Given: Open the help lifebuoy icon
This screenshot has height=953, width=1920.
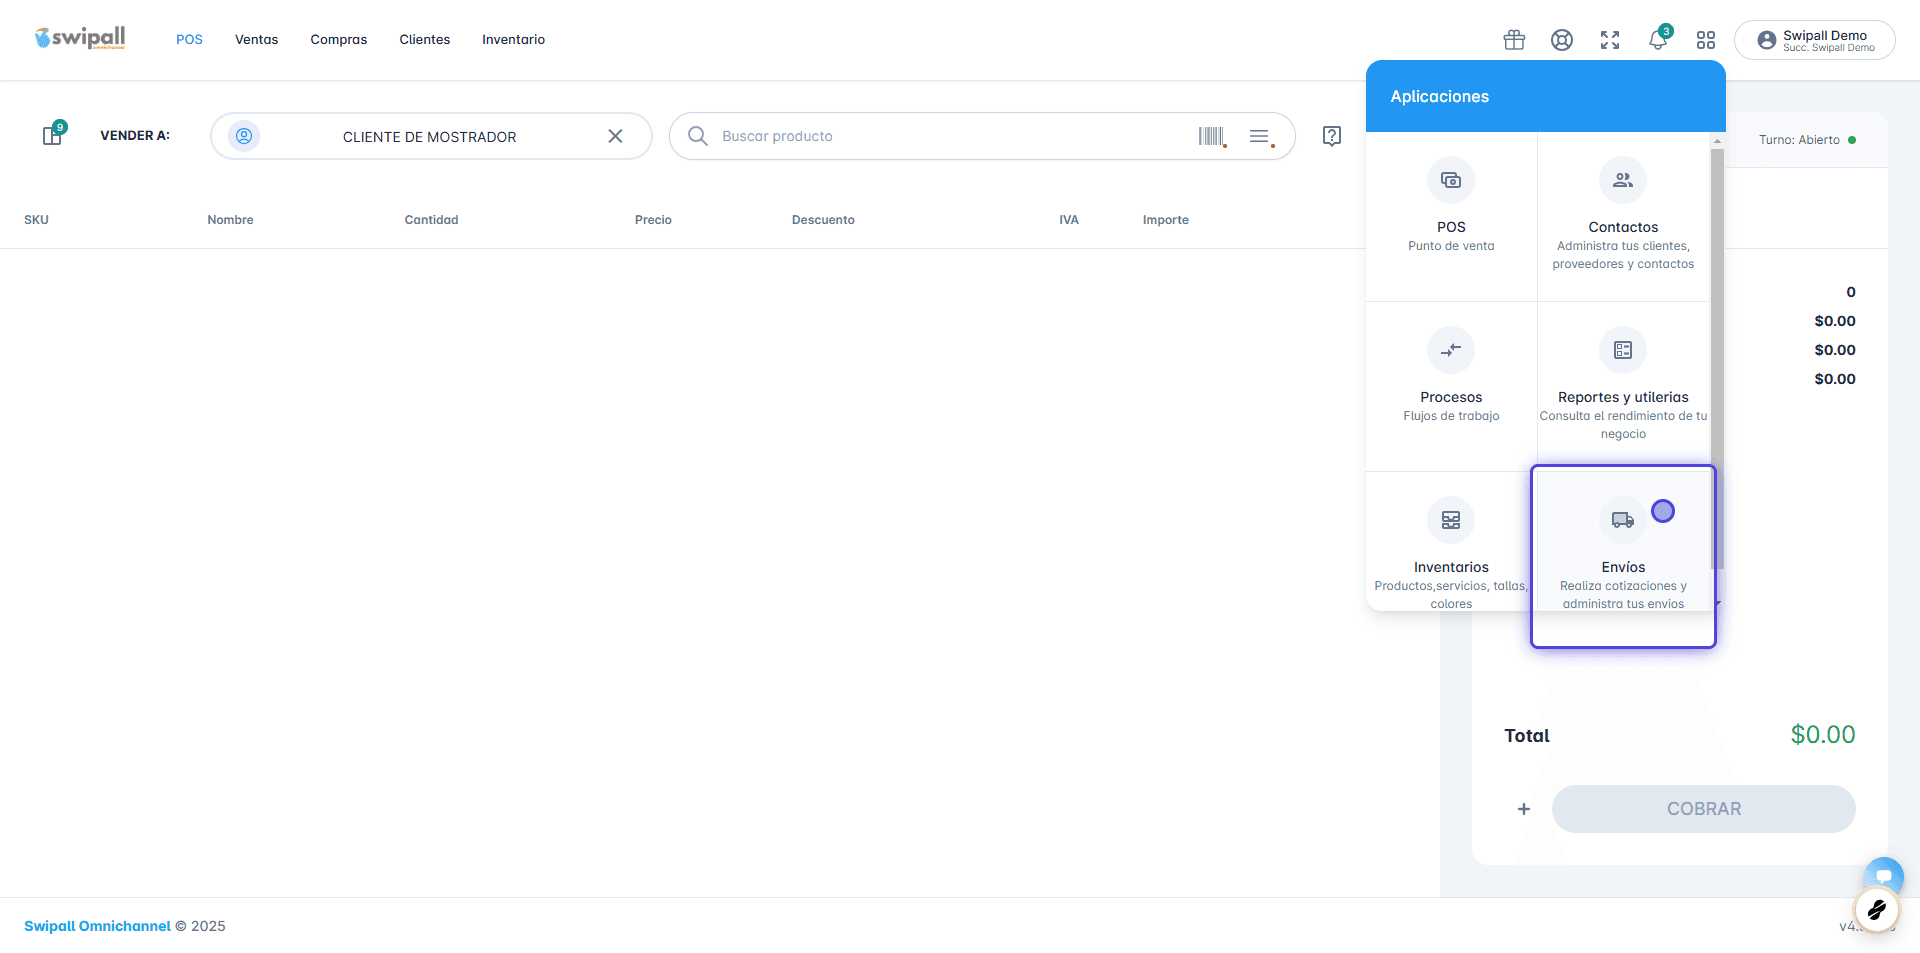Looking at the screenshot, I should point(1562,40).
